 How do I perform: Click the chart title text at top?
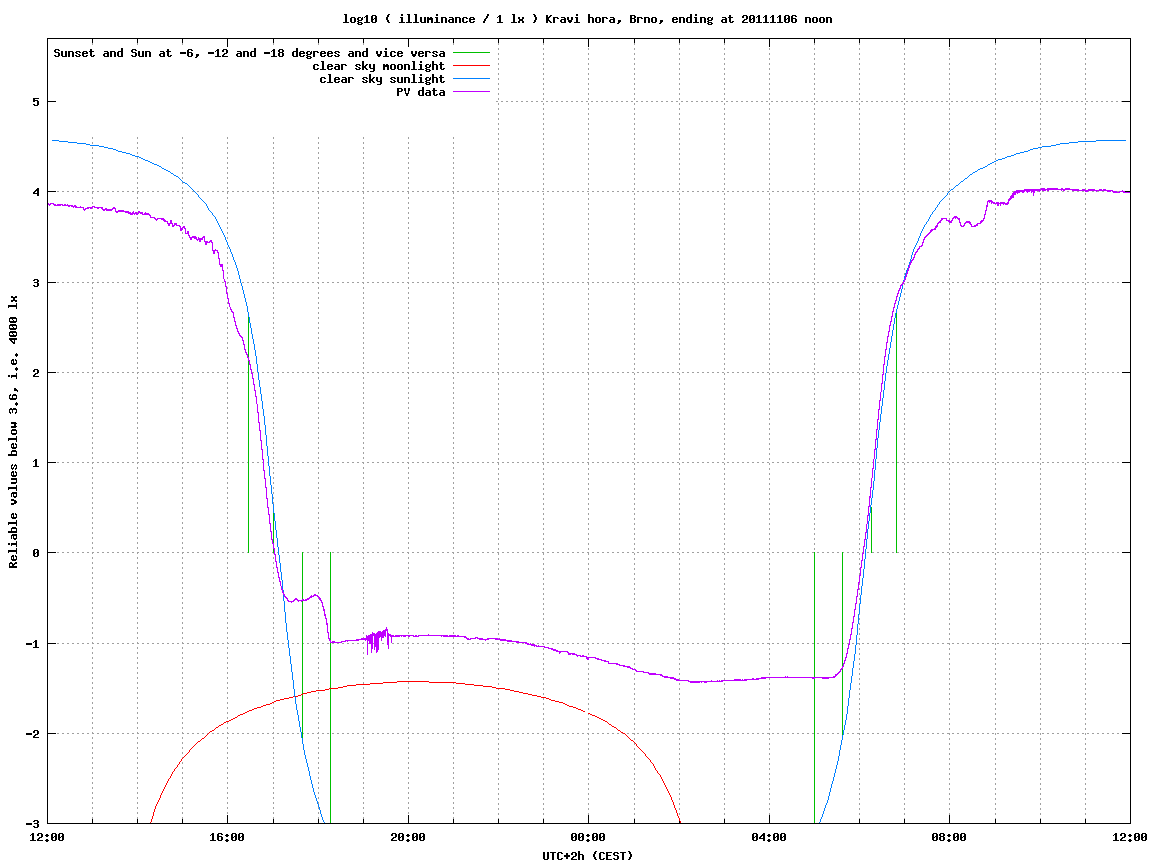click(x=587, y=19)
